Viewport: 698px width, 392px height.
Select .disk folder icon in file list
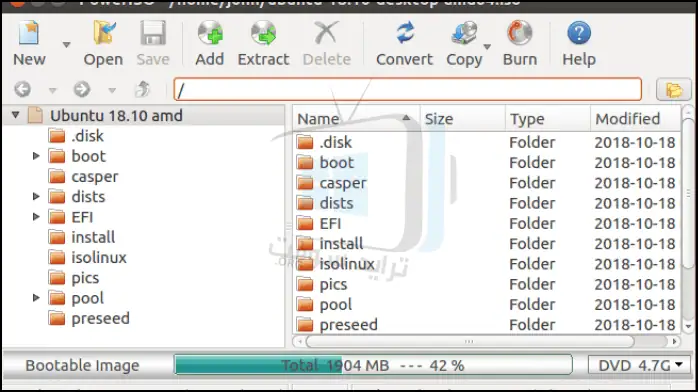coord(305,142)
